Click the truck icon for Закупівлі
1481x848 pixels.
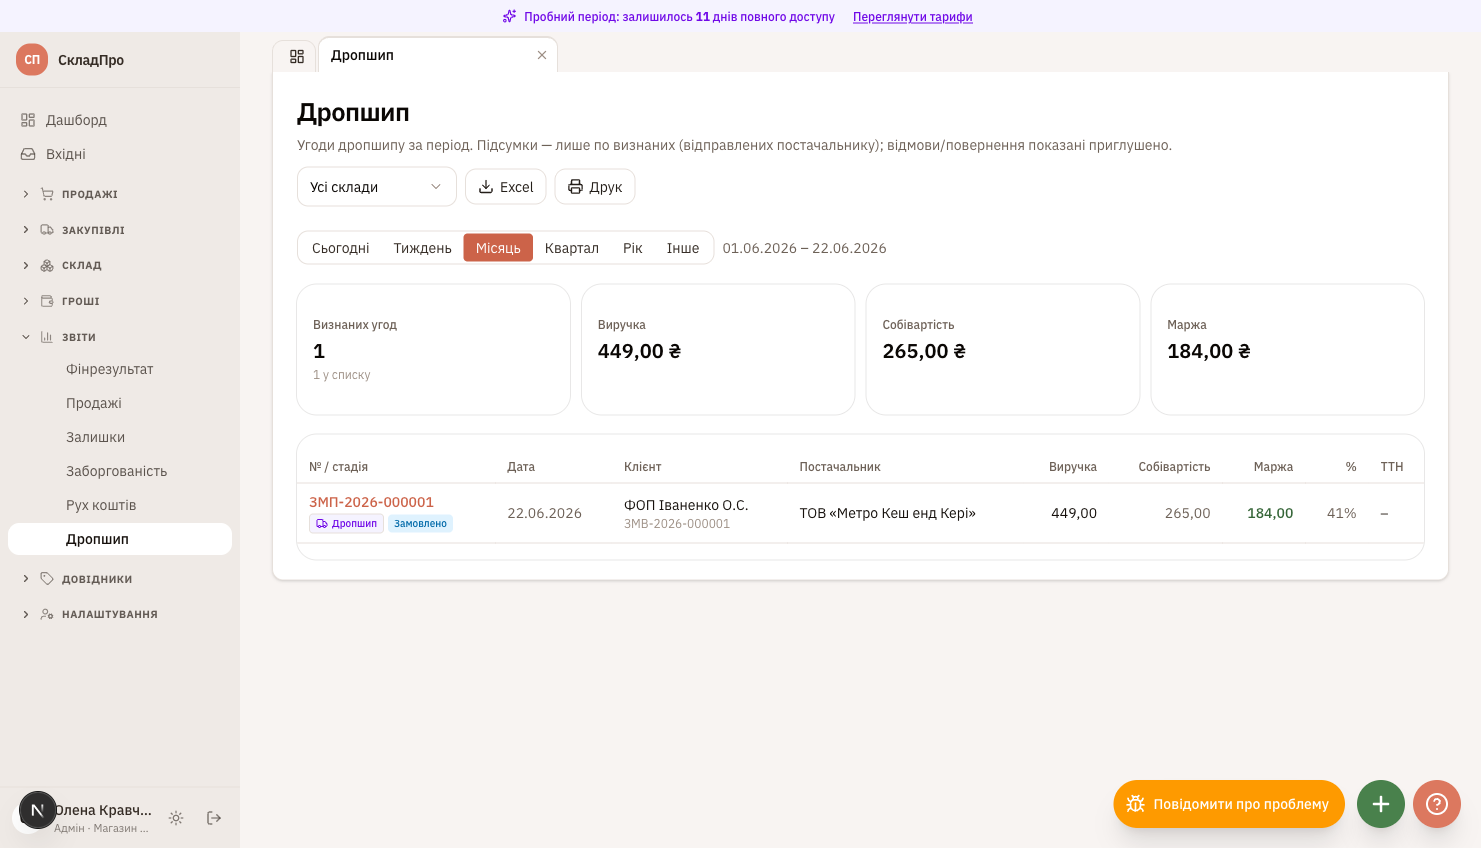pyautogui.click(x=47, y=230)
